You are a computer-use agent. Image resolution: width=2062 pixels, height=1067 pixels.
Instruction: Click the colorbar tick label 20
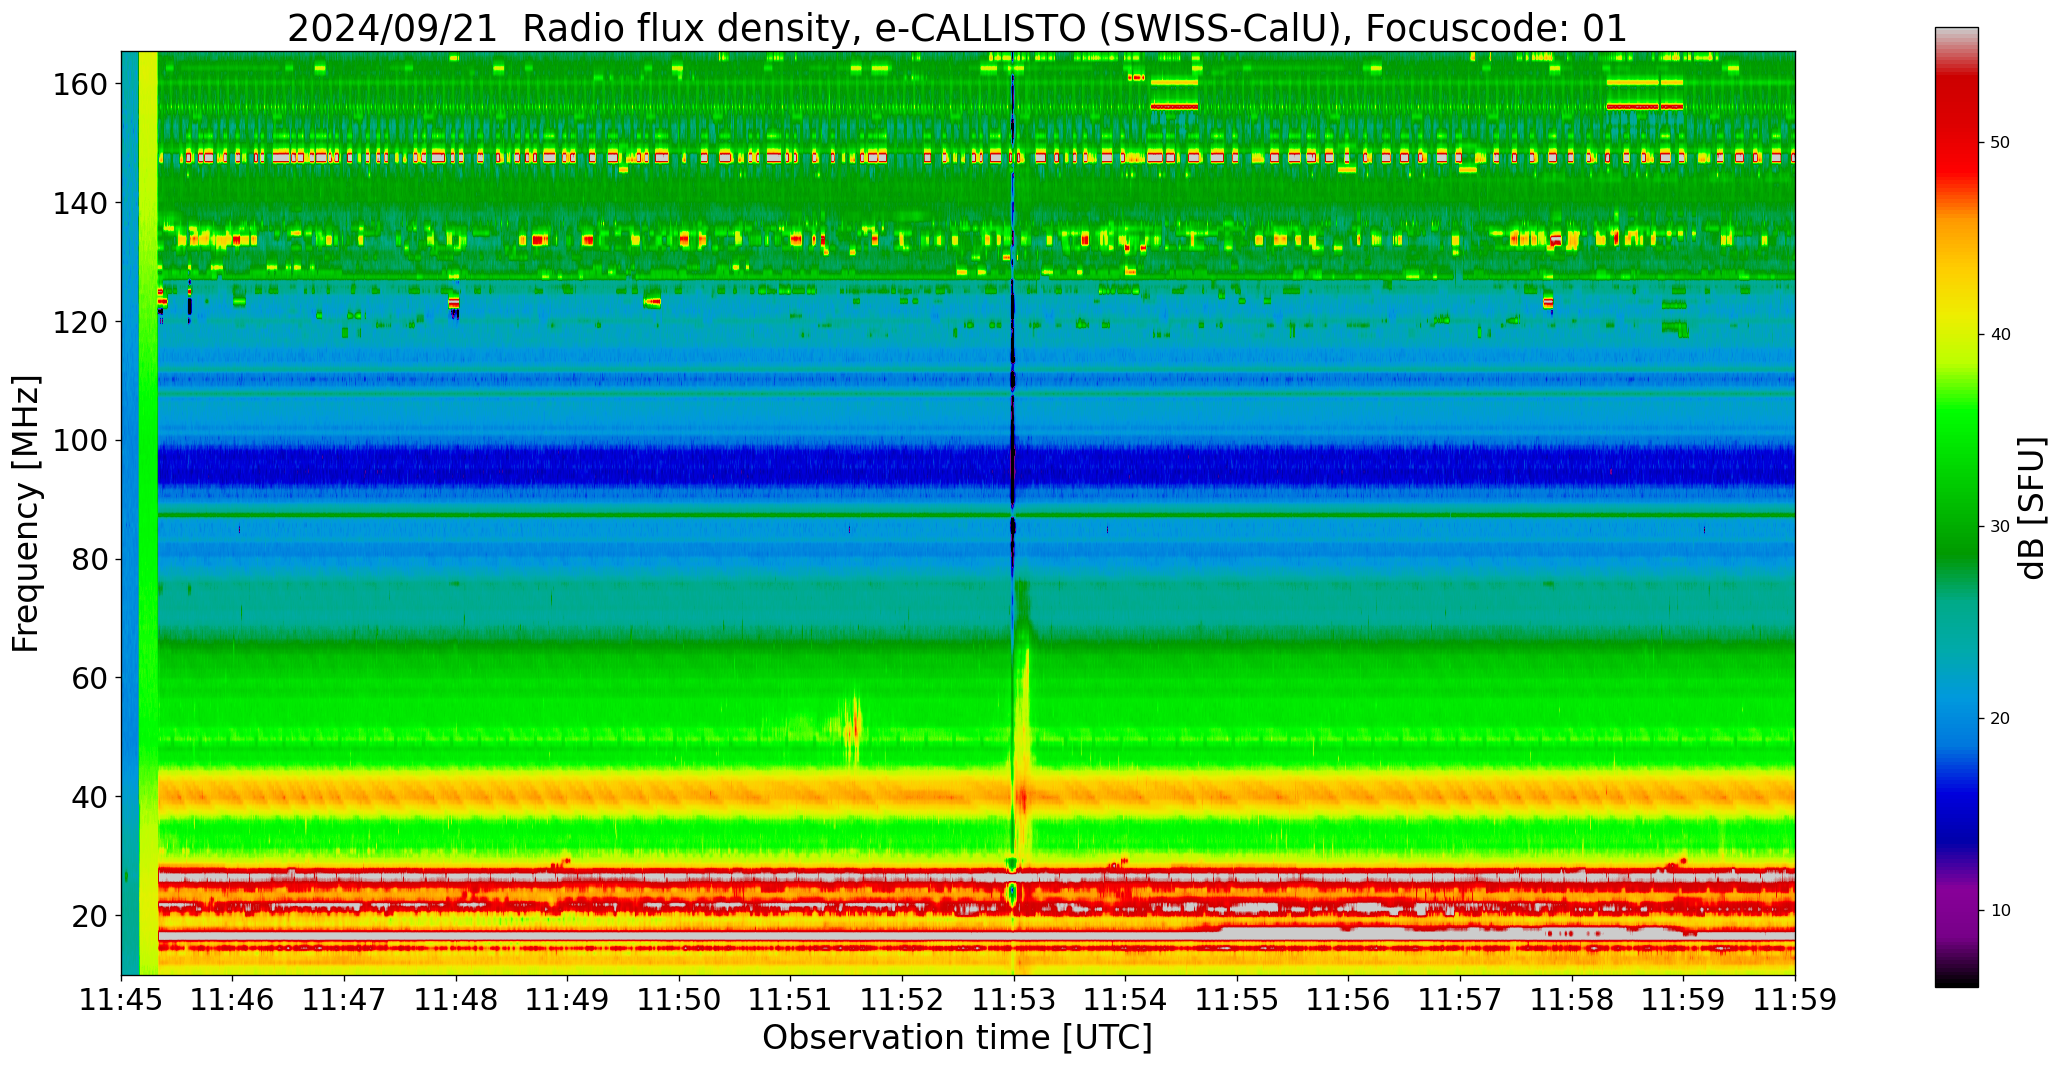[2000, 719]
